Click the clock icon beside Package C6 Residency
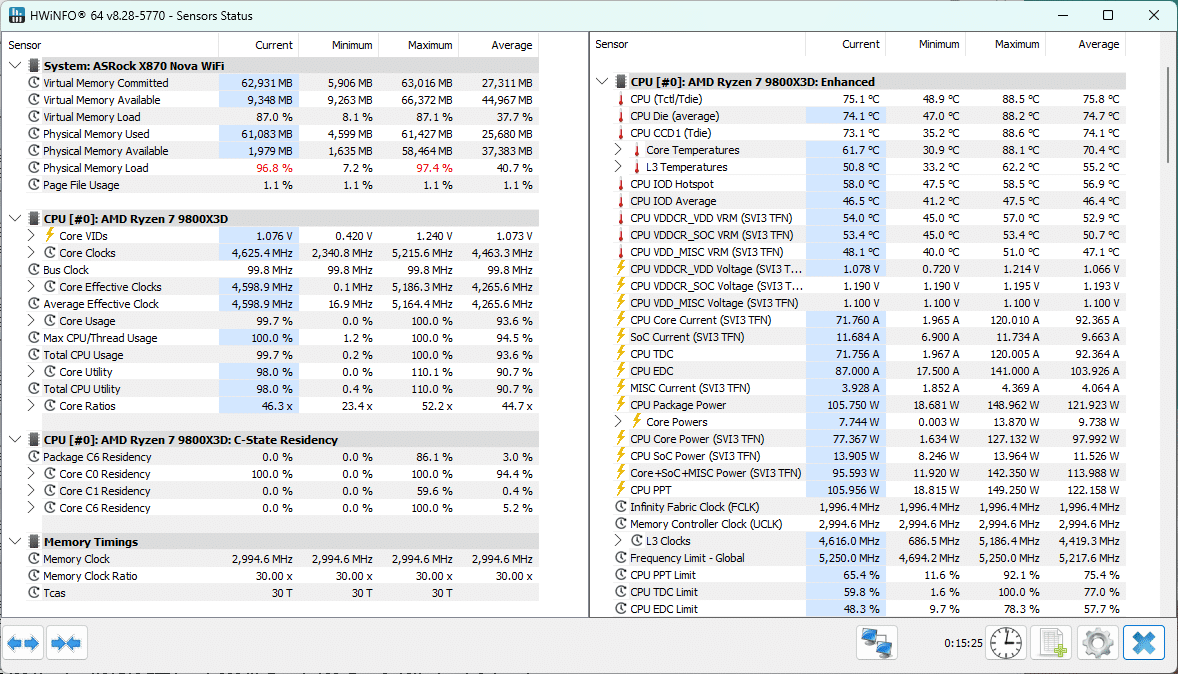This screenshot has height=674, width=1178. point(34,457)
